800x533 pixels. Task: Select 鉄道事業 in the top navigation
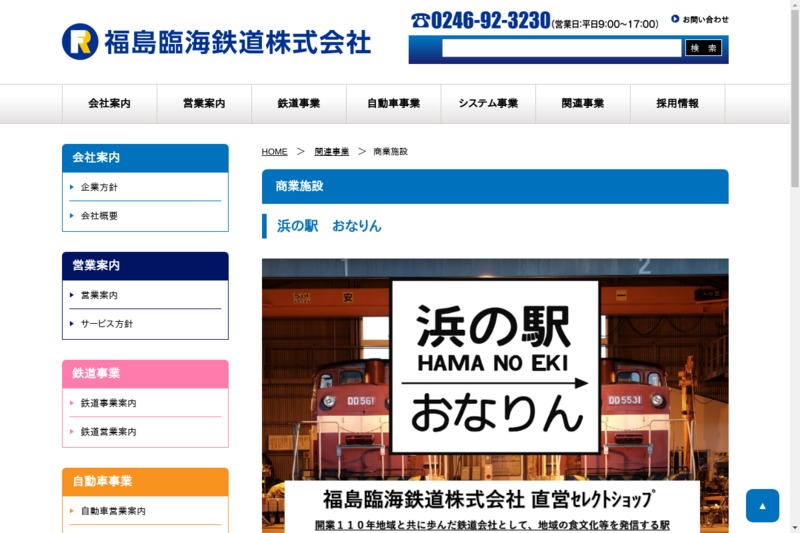[x=299, y=104]
